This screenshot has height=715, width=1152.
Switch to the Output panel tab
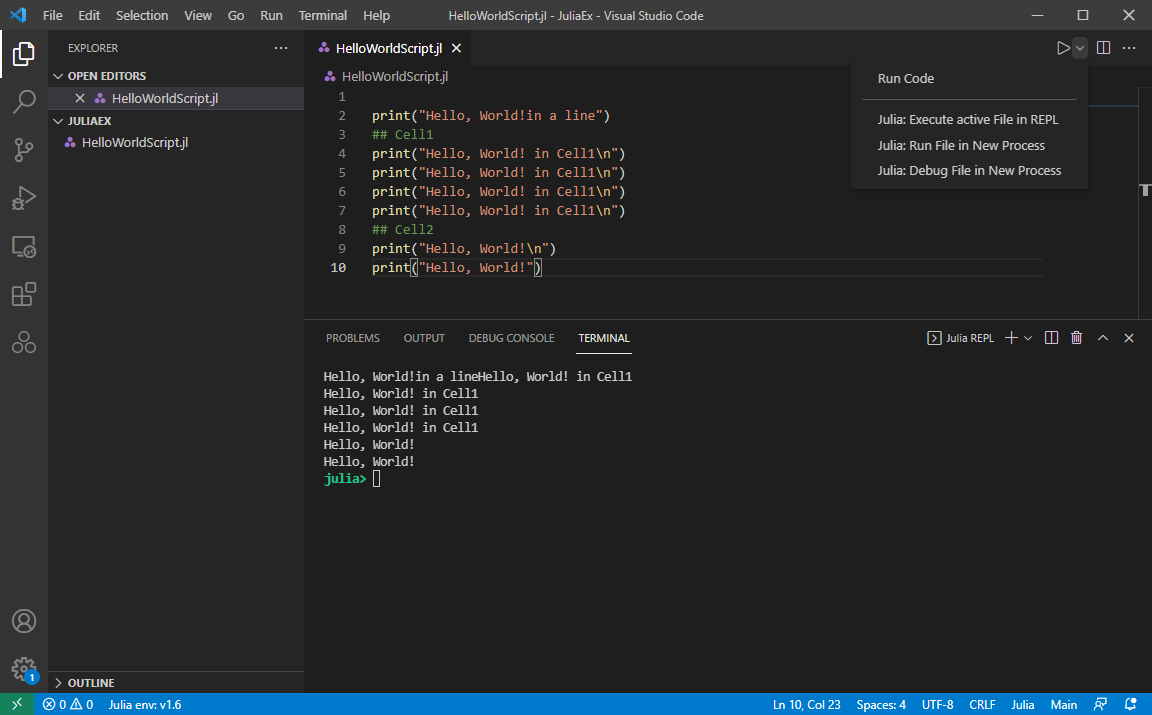point(424,338)
